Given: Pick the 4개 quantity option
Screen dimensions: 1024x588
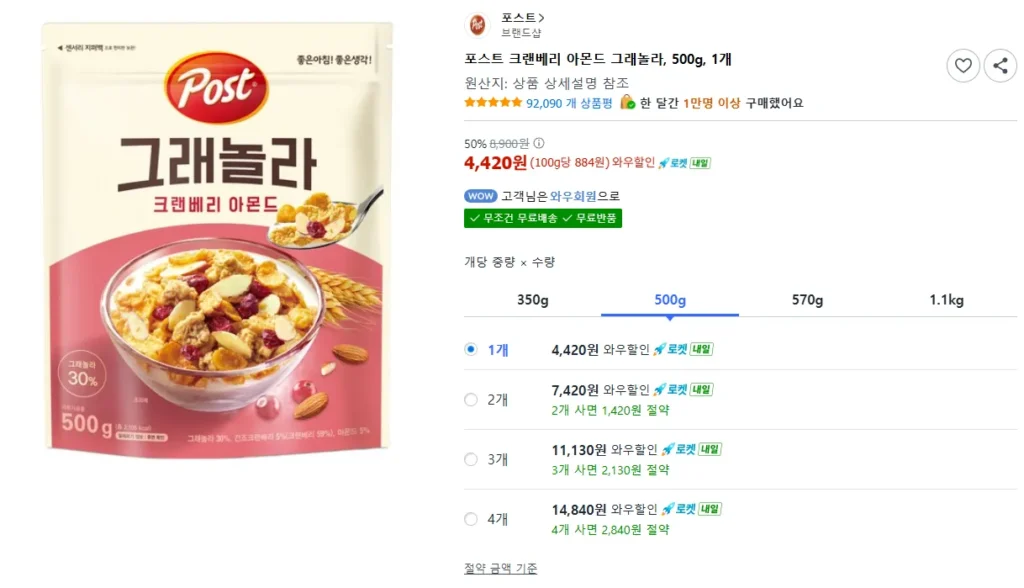Looking at the screenshot, I should click(x=470, y=519).
